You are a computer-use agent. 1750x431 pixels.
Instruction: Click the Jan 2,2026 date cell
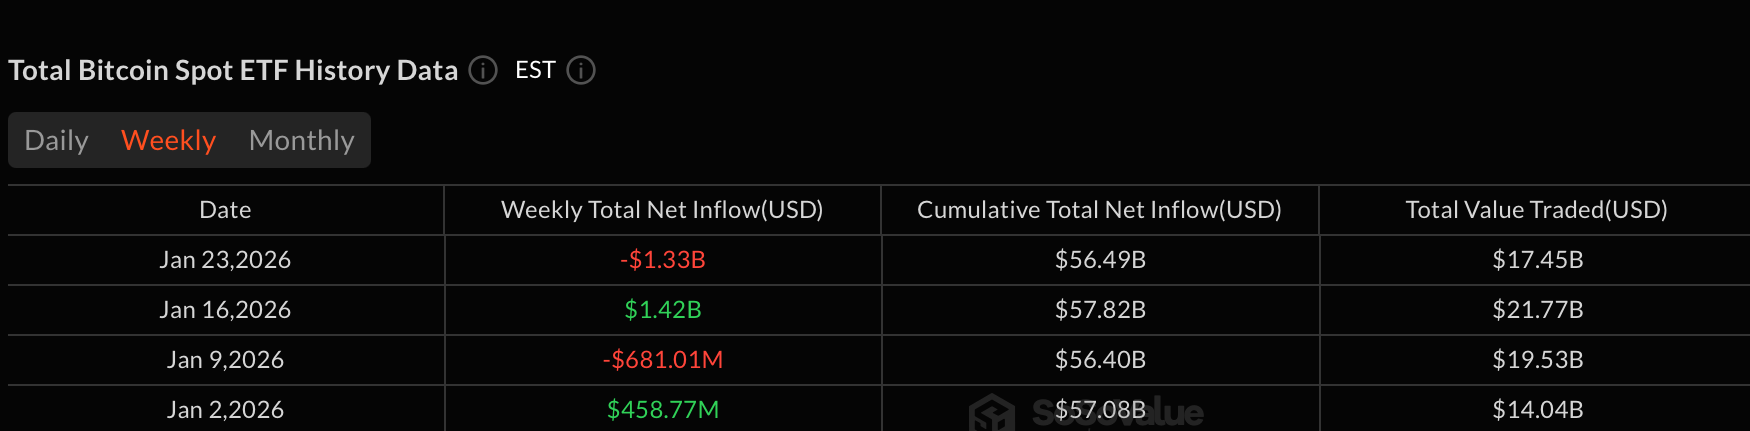click(x=225, y=410)
